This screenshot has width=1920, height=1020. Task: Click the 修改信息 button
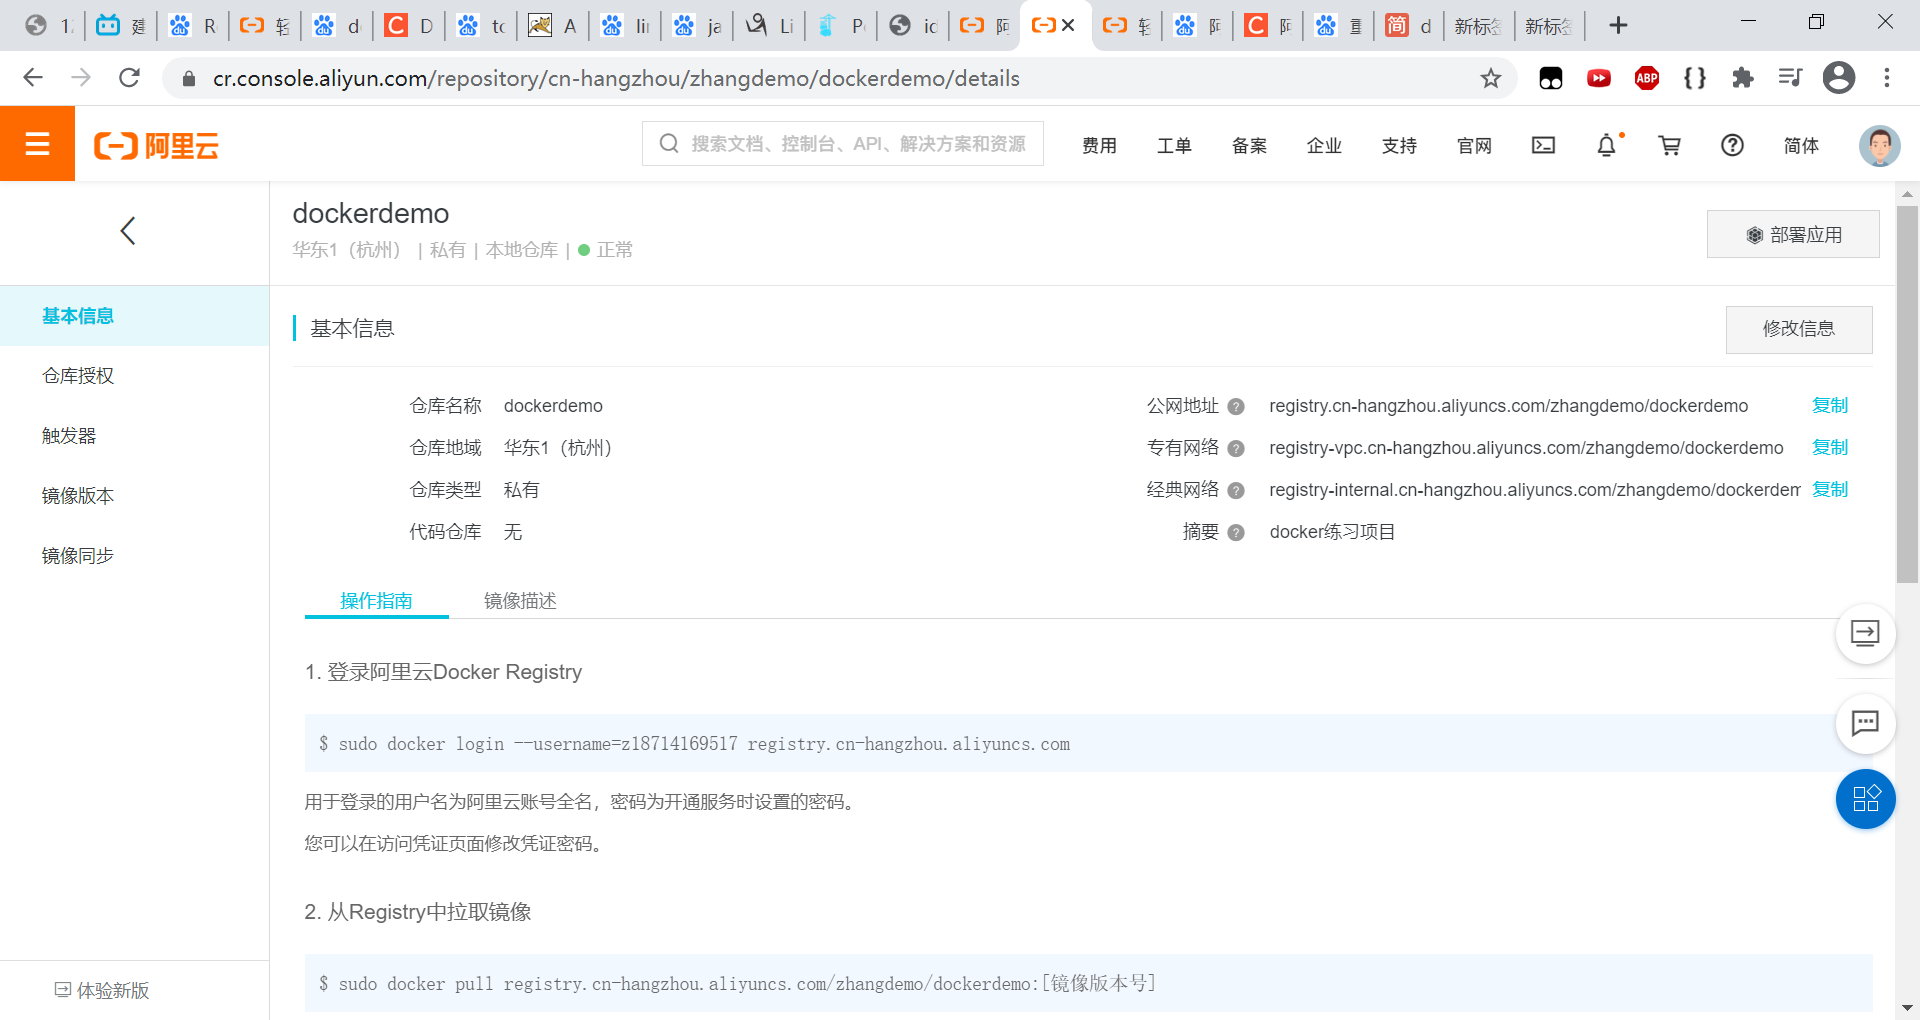(1799, 329)
